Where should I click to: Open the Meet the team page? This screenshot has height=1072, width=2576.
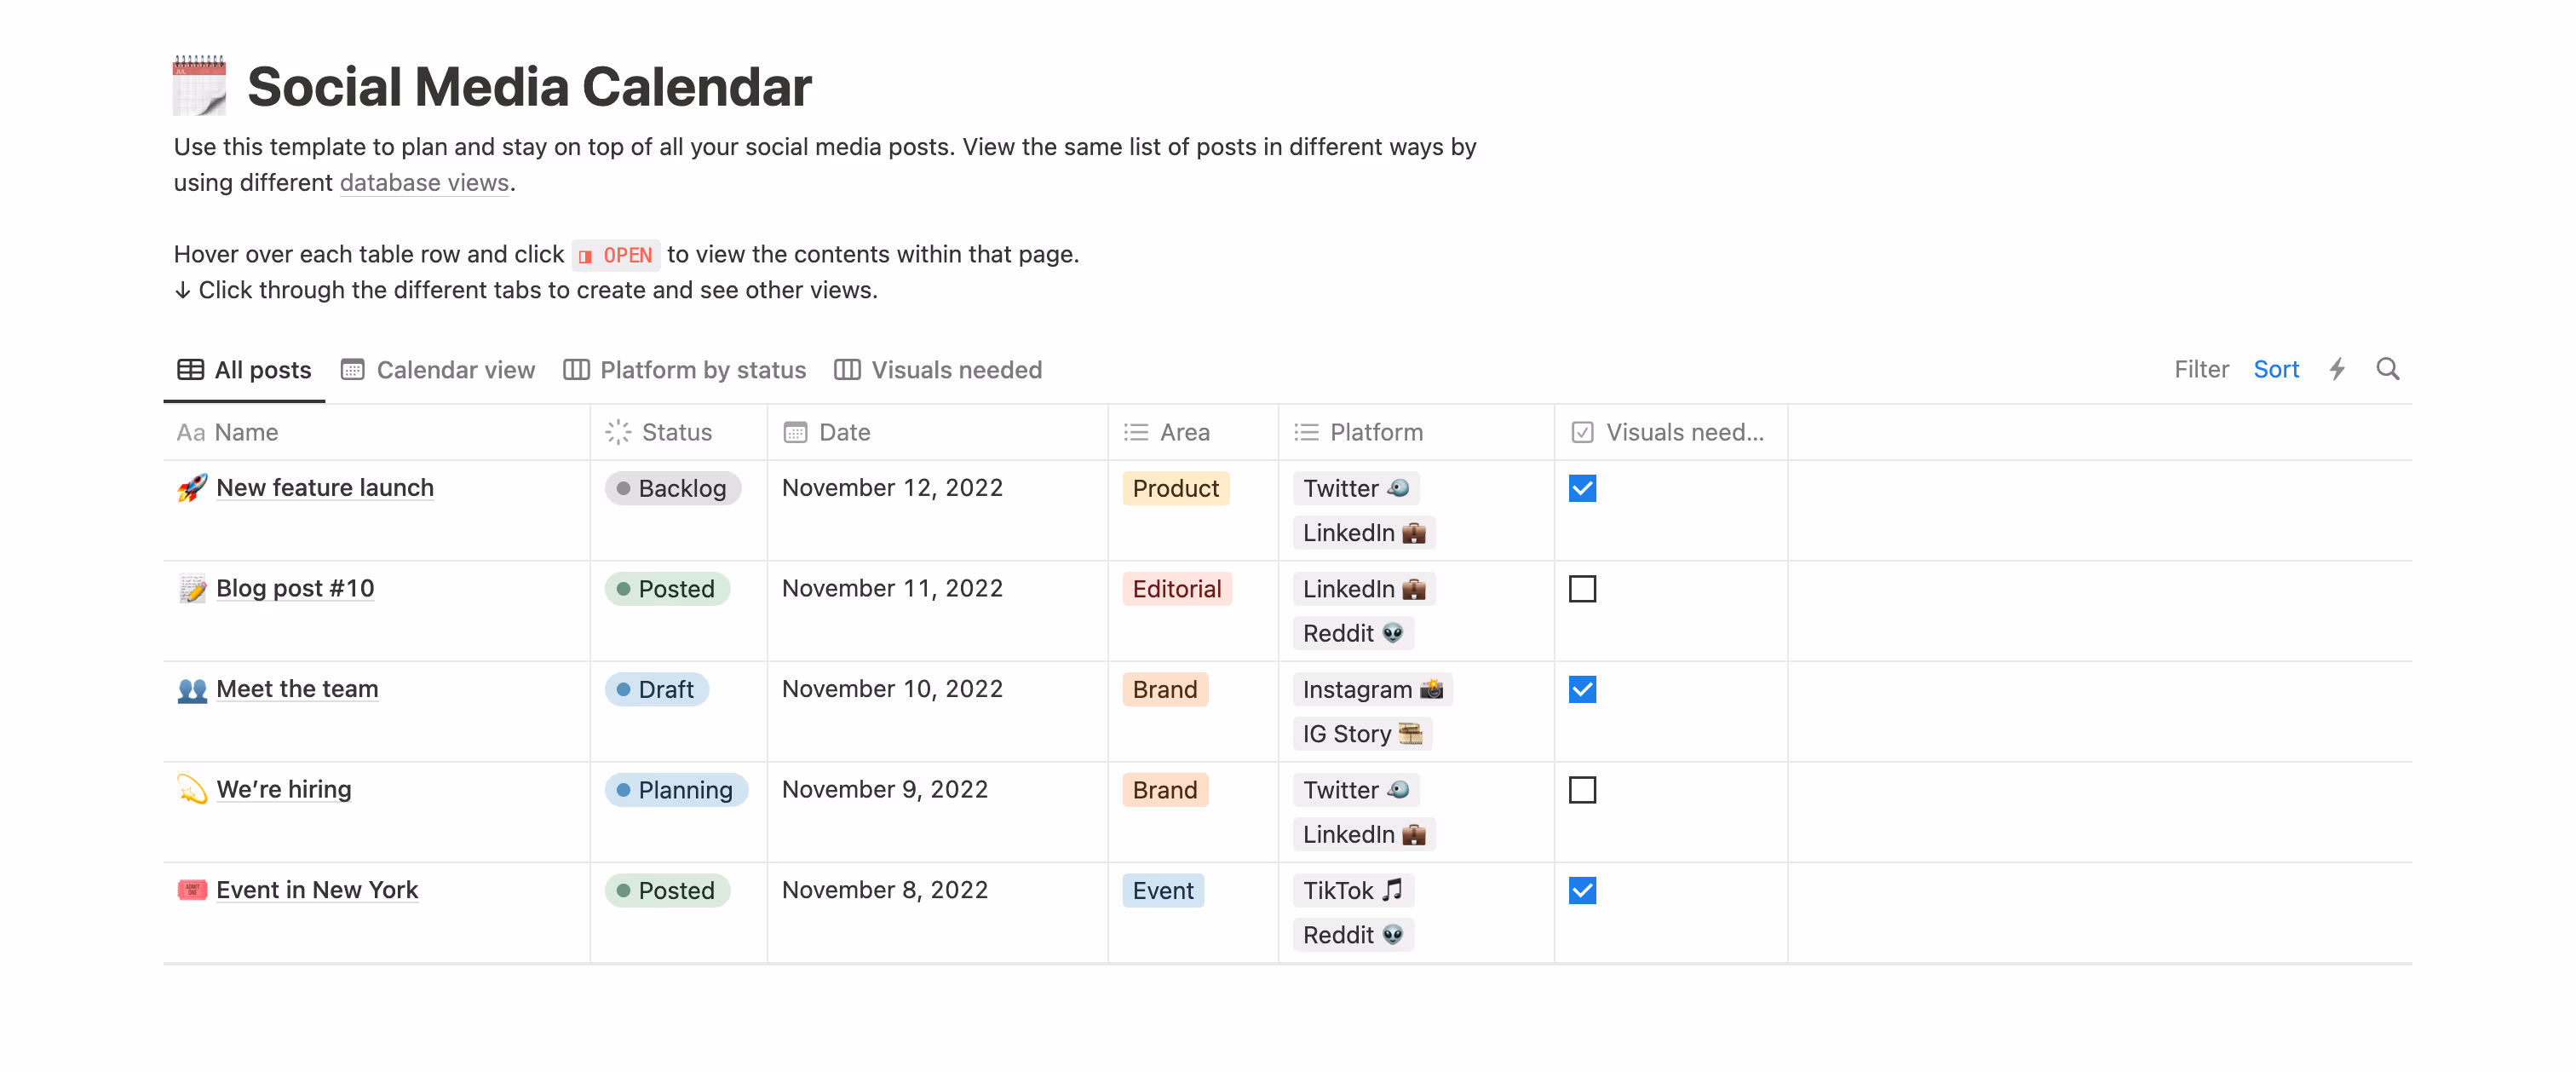297,689
